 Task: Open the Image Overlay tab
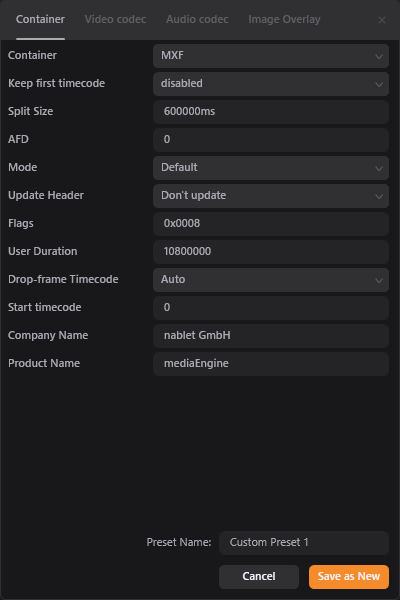pos(284,20)
